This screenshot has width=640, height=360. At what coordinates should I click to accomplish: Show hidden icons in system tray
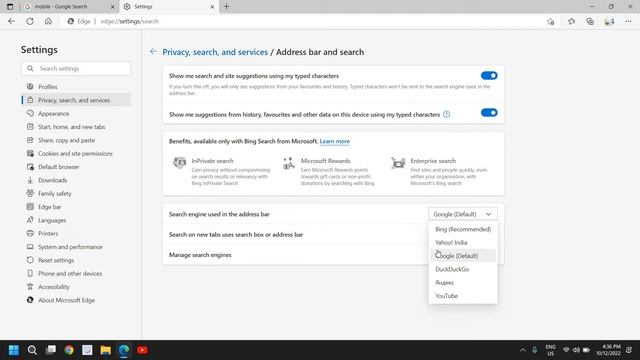[x=523, y=350]
